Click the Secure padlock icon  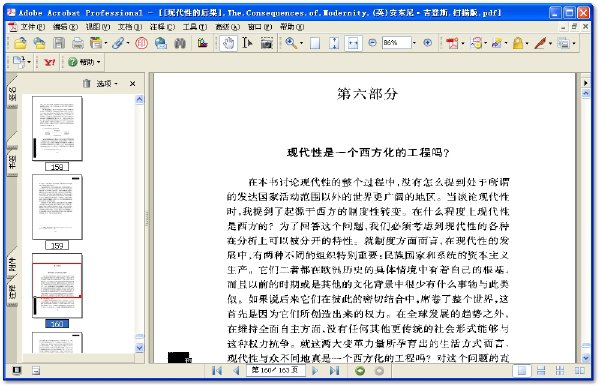518,43
